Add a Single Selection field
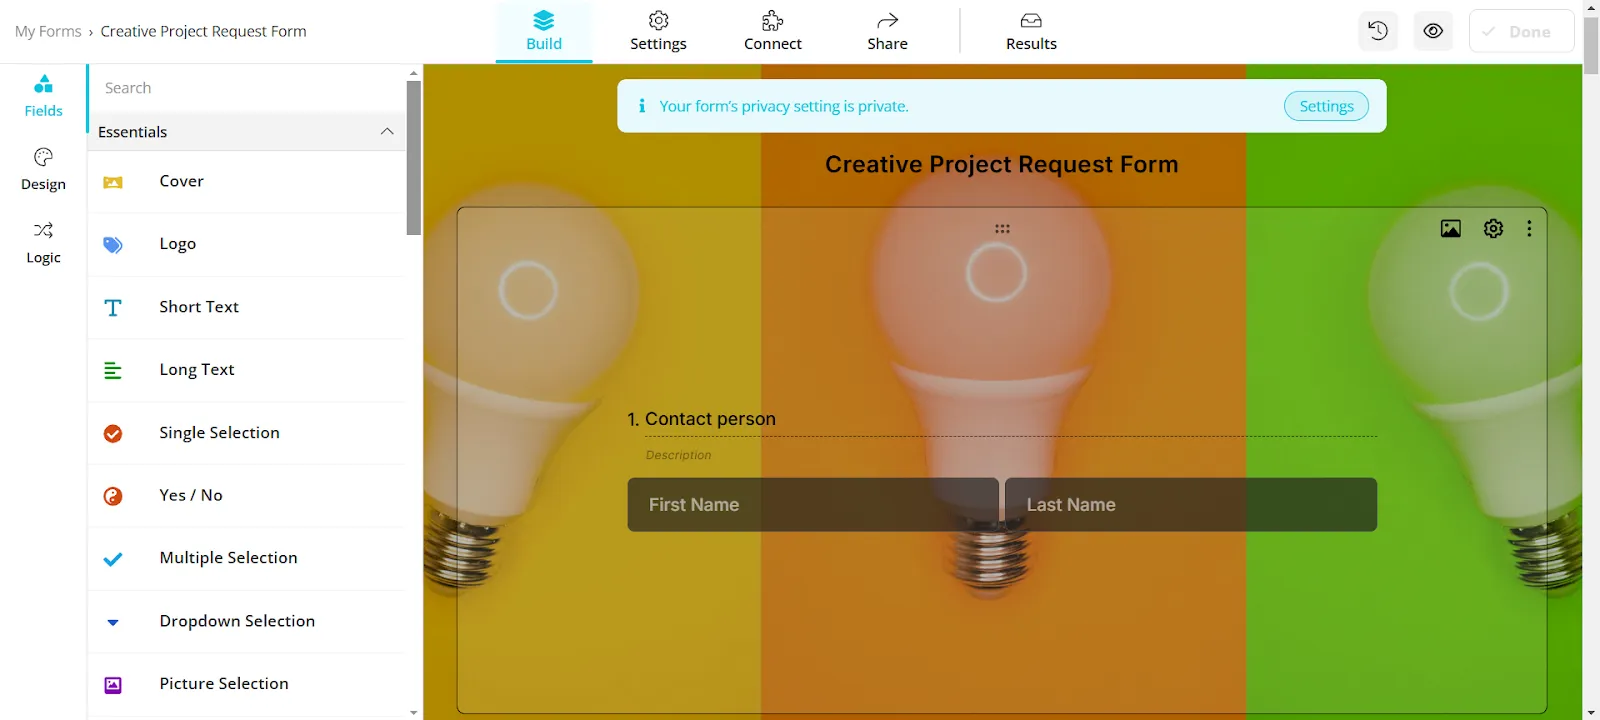 click(x=246, y=433)
